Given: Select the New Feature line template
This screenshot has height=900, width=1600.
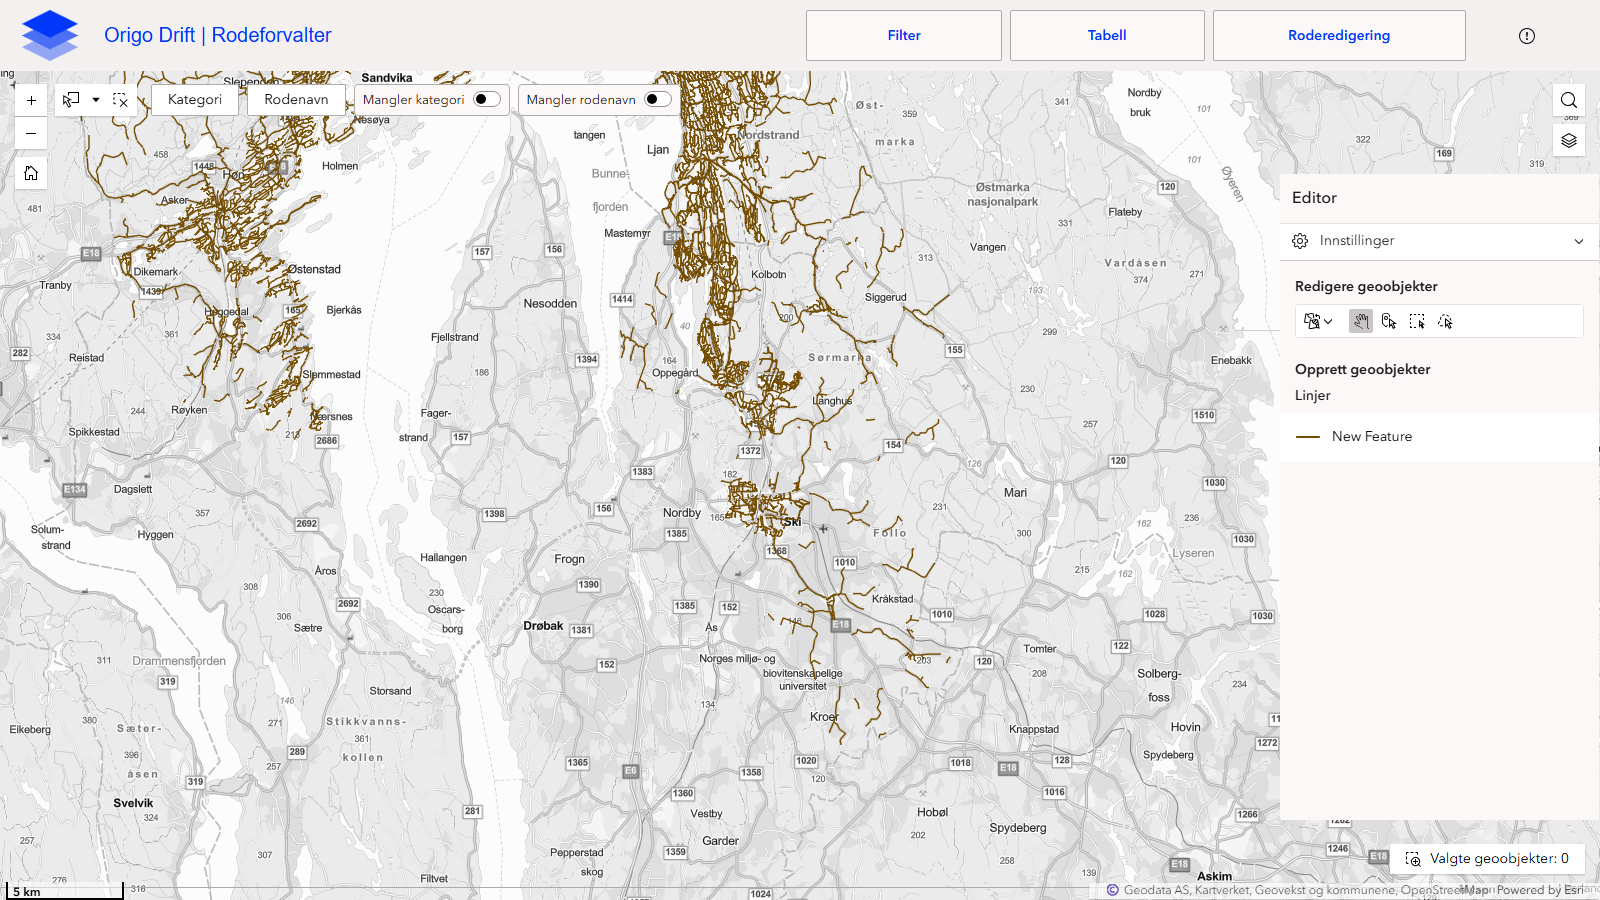Looking at the screenshot, I should point(1439,436).
